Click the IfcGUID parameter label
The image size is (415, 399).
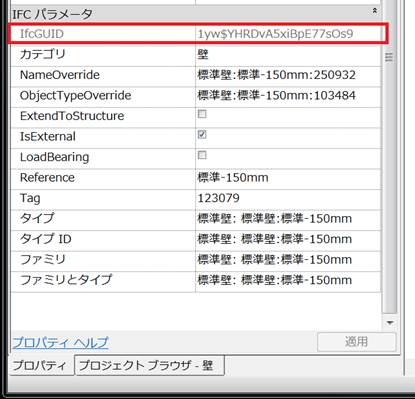click(x=42, y=34)
